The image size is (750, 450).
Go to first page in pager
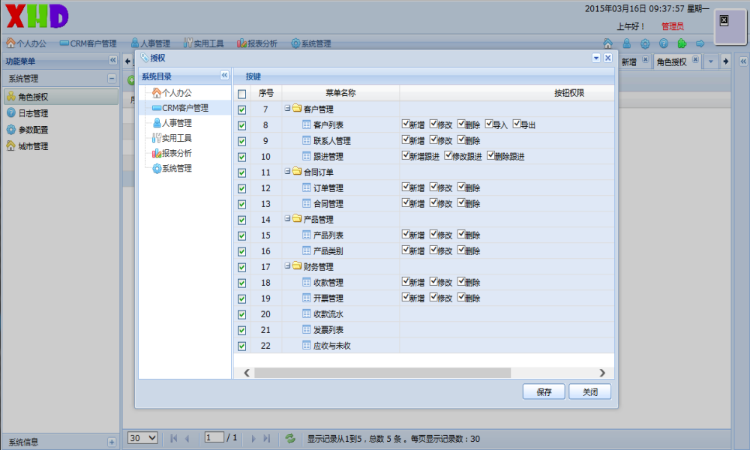coord(174,438)
